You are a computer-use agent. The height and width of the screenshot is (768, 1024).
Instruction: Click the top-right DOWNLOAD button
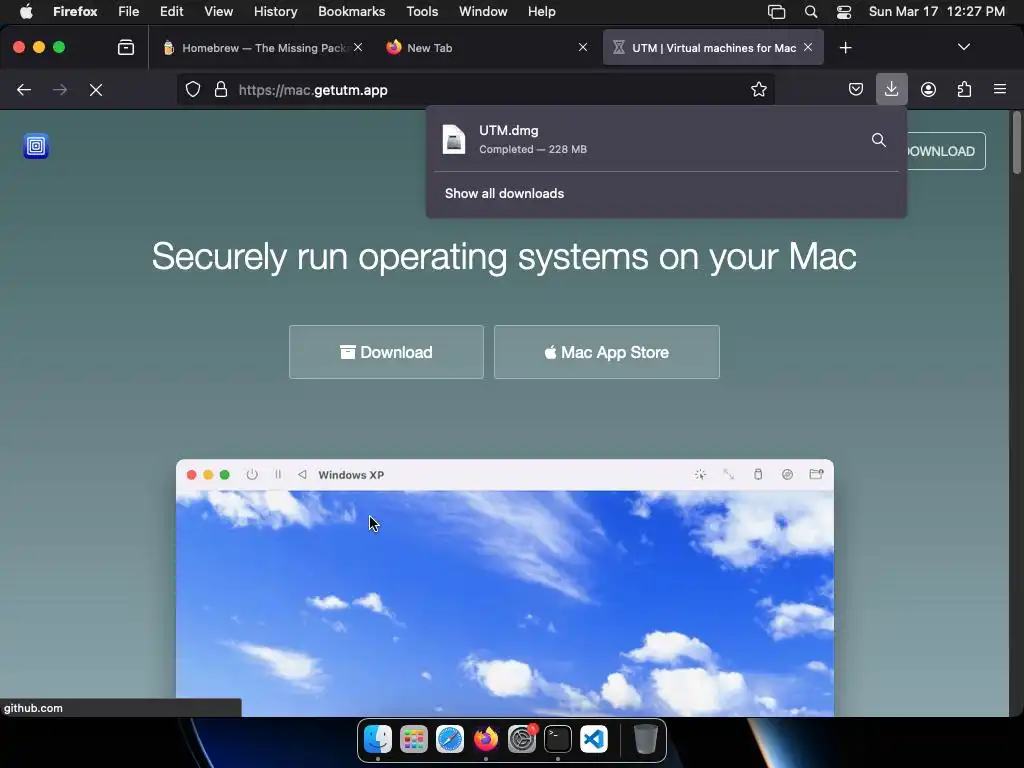(945, 151)
